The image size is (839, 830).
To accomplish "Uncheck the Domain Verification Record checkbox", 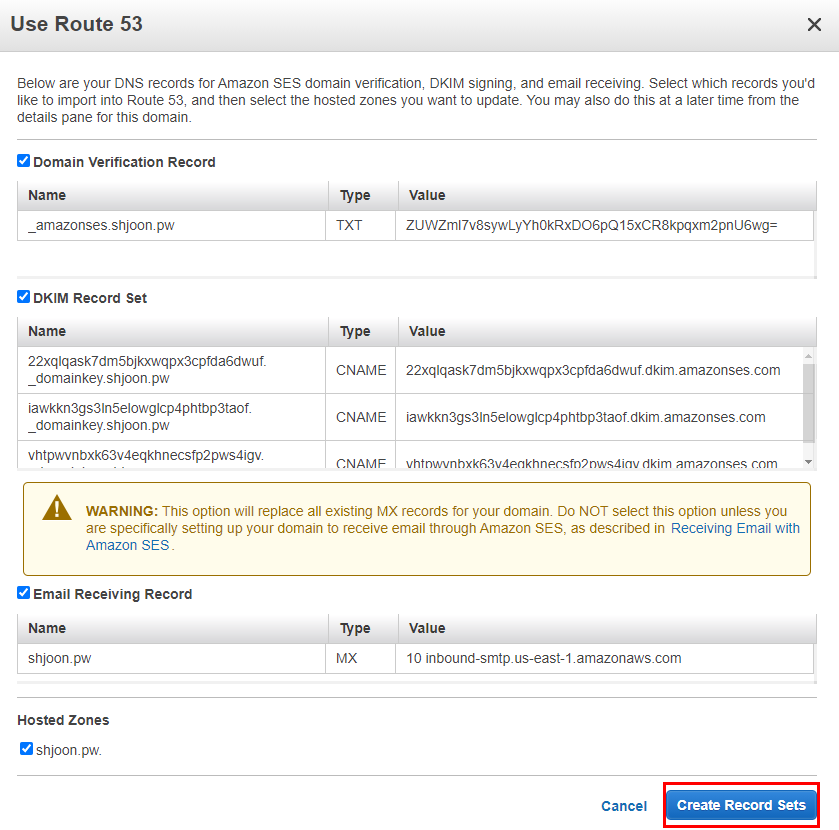I will pos(24,161).
